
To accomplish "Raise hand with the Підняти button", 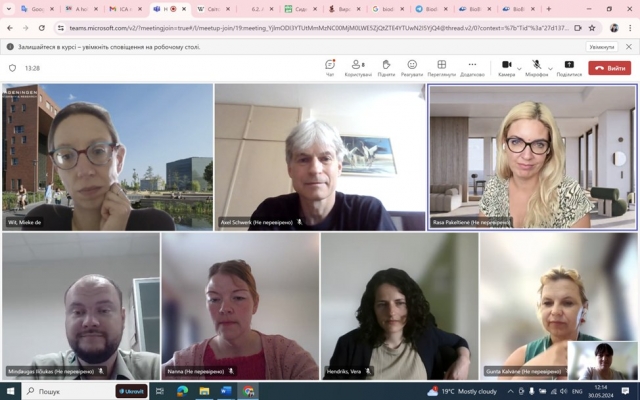I will 386,65.
